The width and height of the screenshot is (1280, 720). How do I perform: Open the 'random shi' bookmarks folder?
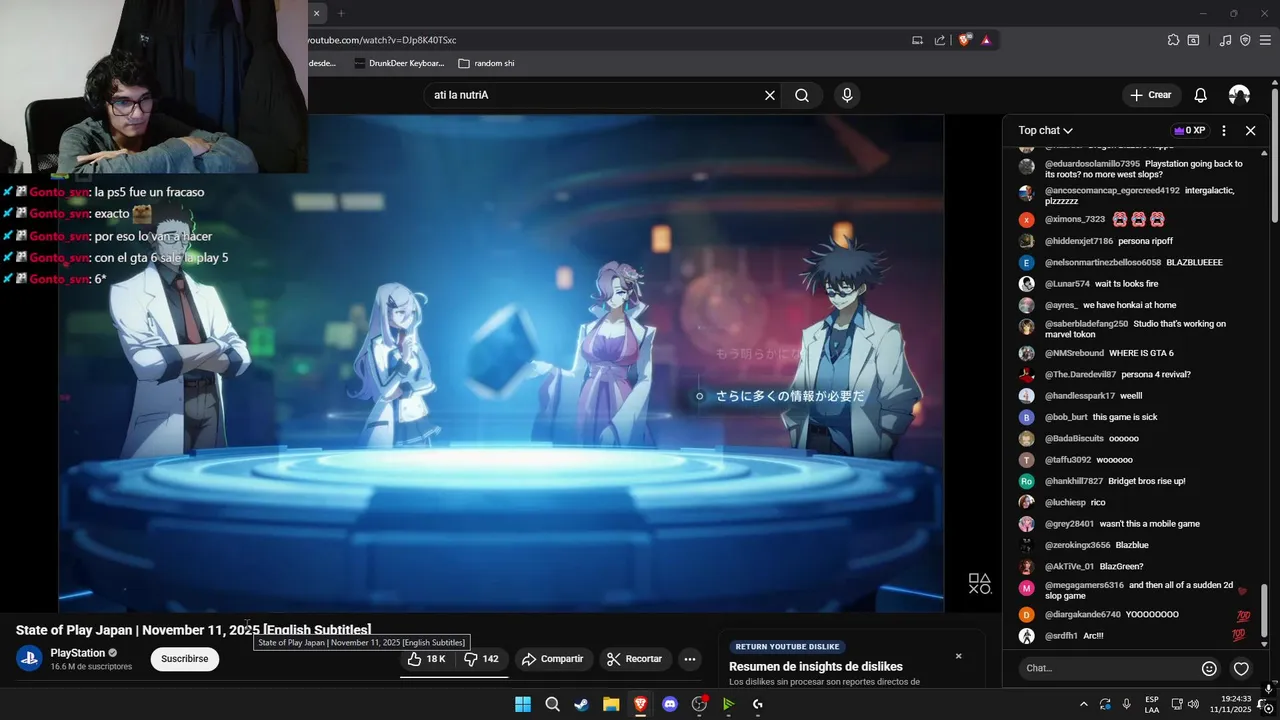486,63
